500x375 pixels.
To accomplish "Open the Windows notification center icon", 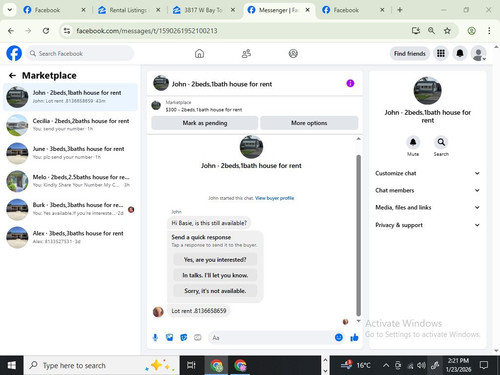I will (484, 365).
